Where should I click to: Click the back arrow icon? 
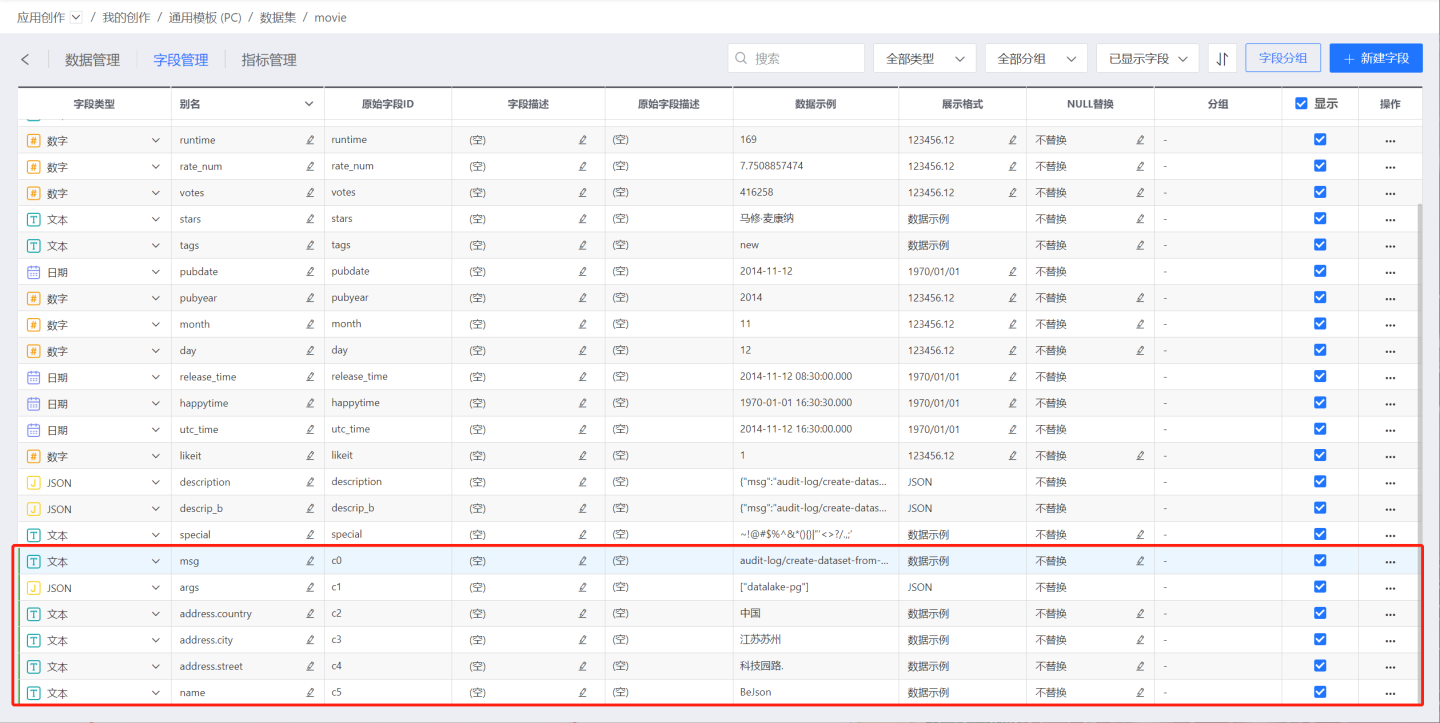pyautogui.click(x=25, y=60)
